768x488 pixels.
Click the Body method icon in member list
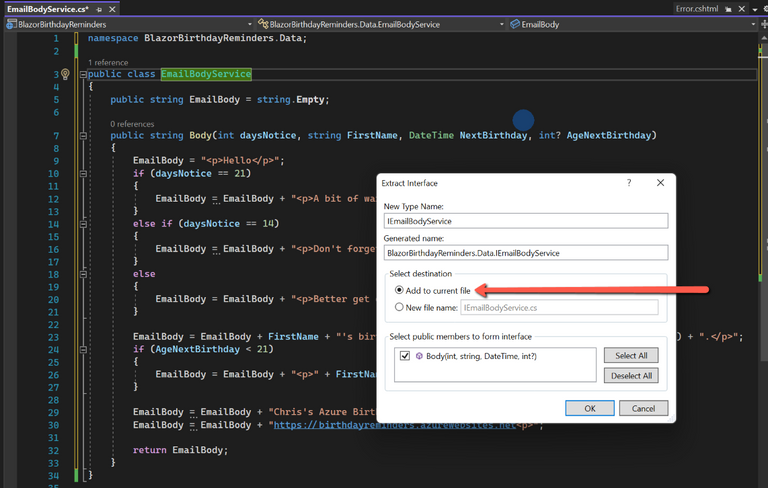point(419,356)
